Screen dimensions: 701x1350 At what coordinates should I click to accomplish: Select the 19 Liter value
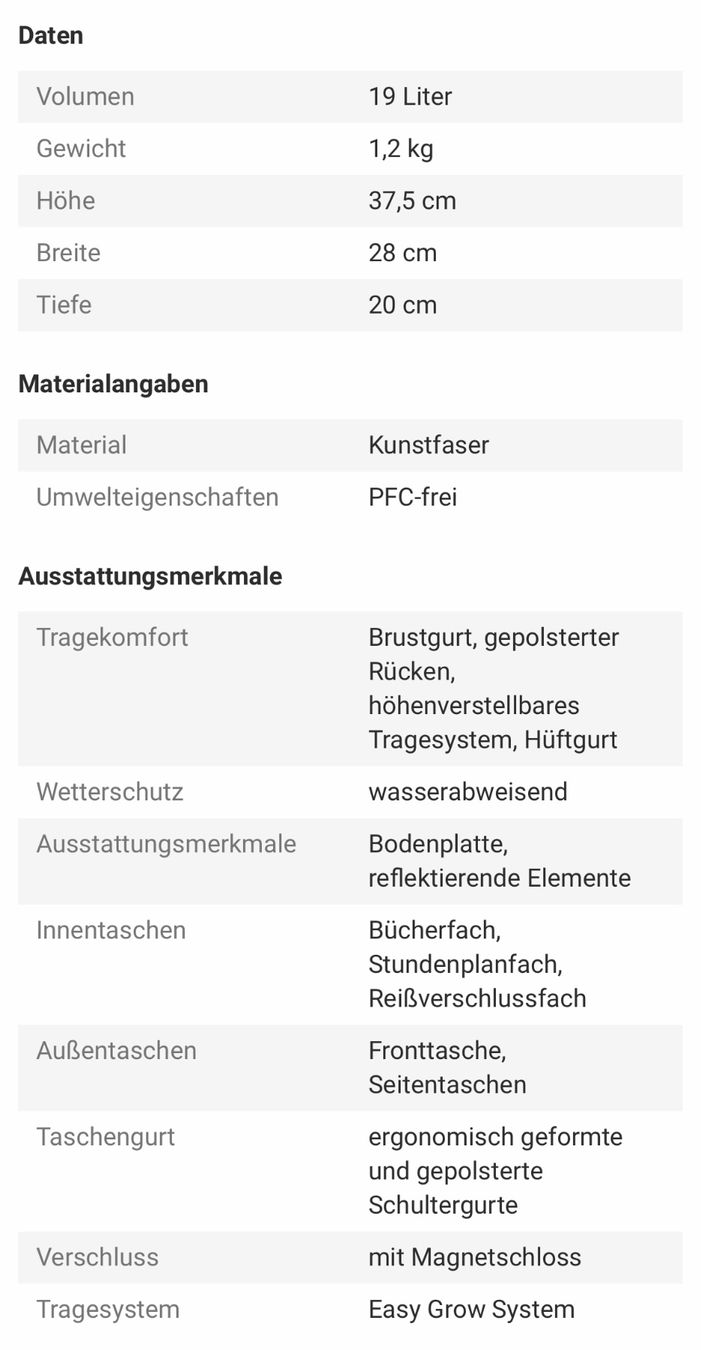(x=410, y=97)
